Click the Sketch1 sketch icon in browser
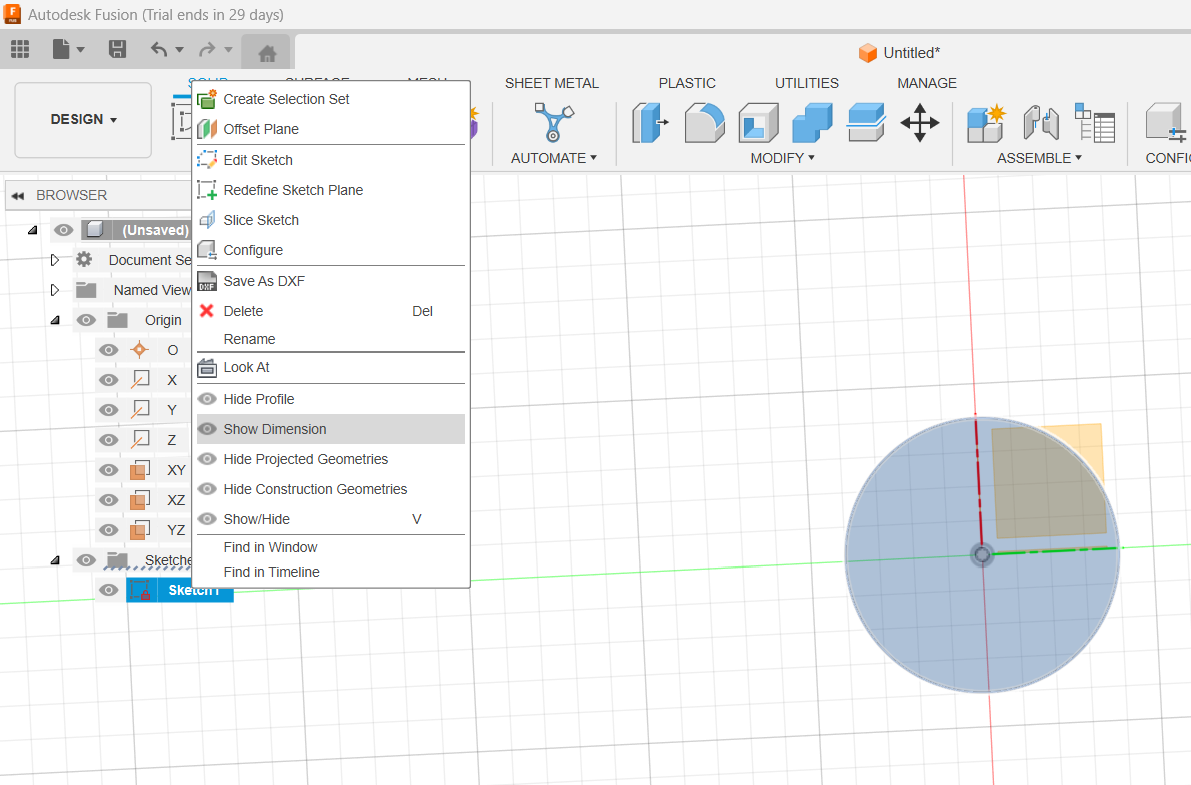Screen dimensions: 1191x785 [140, 590]
